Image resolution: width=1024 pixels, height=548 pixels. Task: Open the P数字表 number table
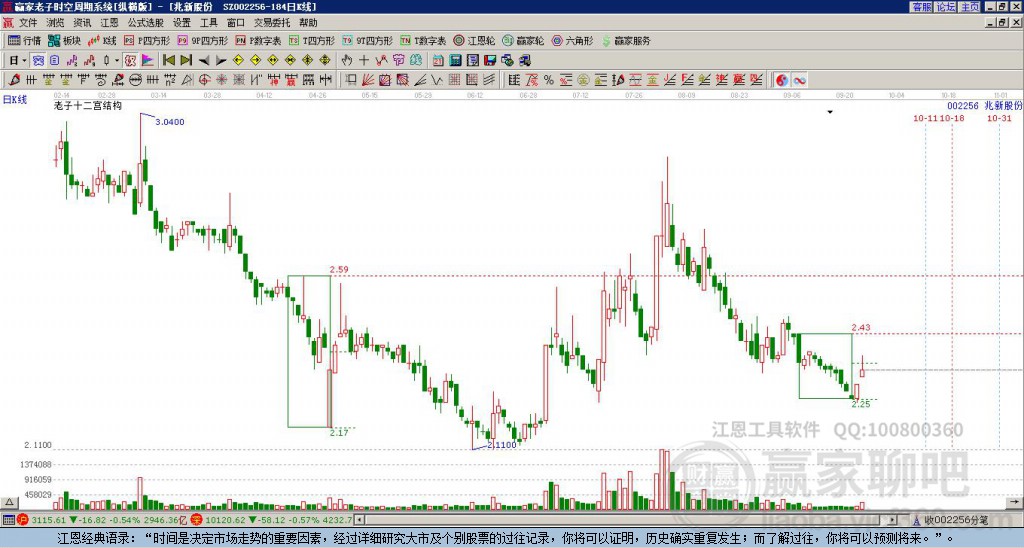point(259,40)
